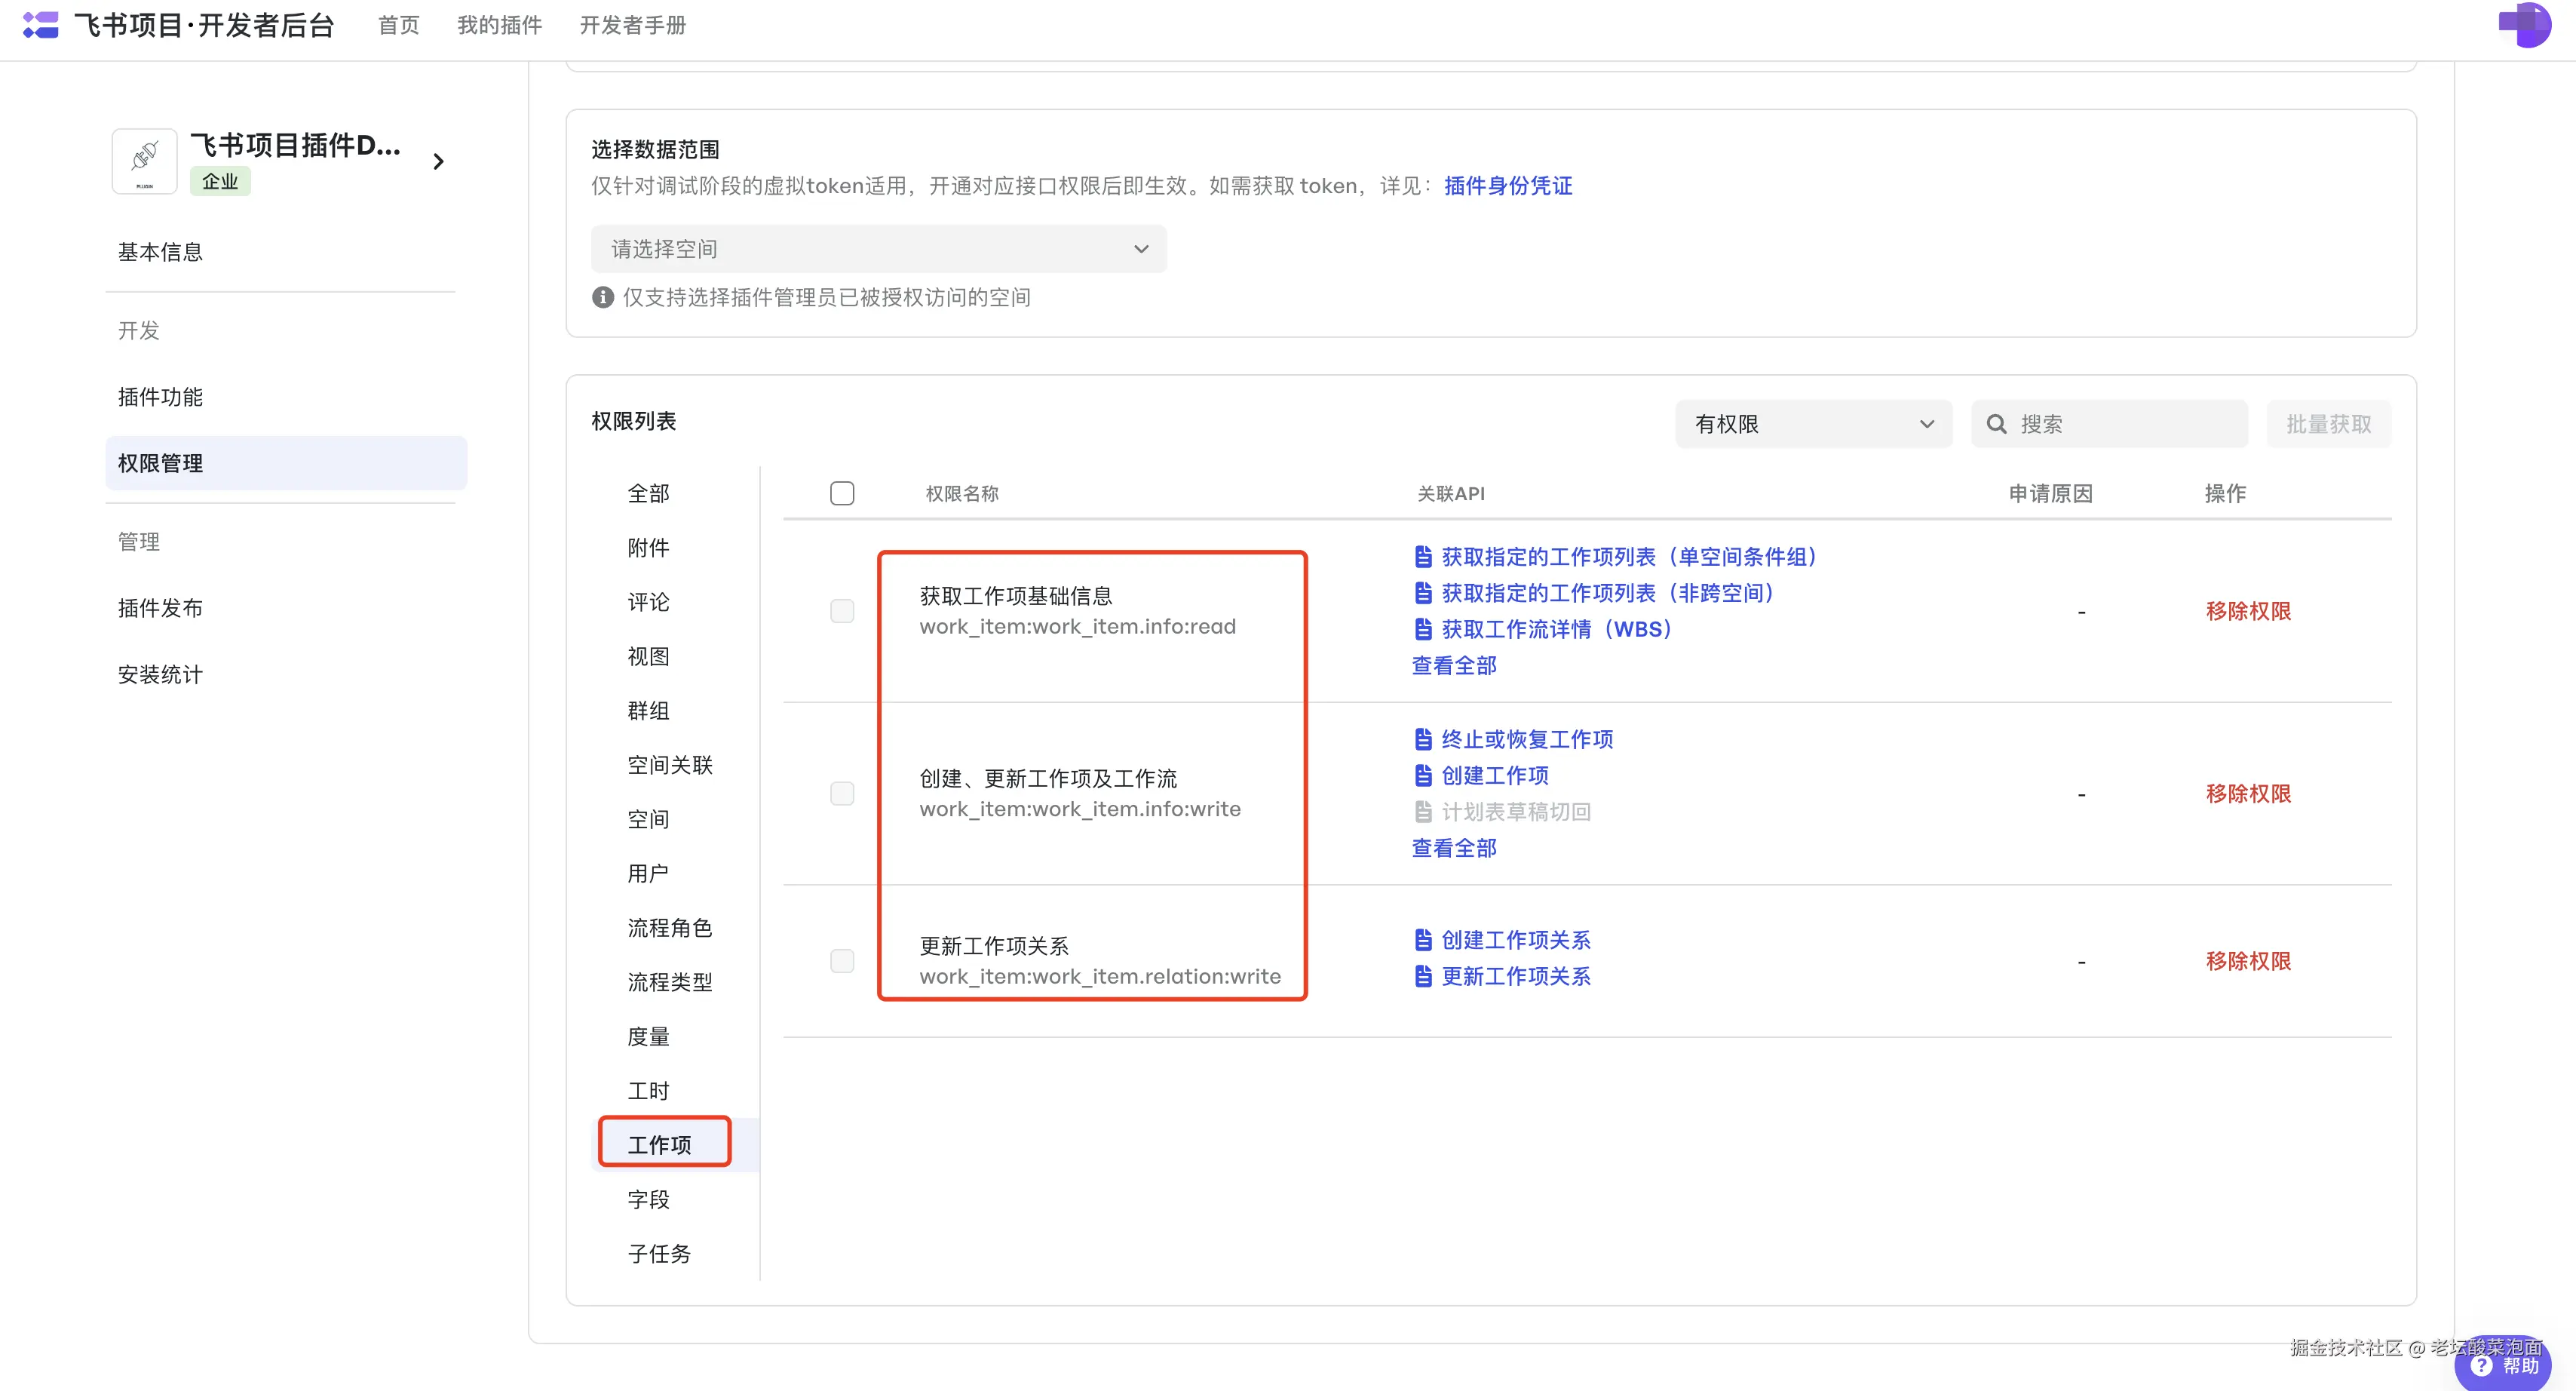2576x1391 pixels.
Task: Click the Feishu Project logo icon
Action: pos(40,25)
